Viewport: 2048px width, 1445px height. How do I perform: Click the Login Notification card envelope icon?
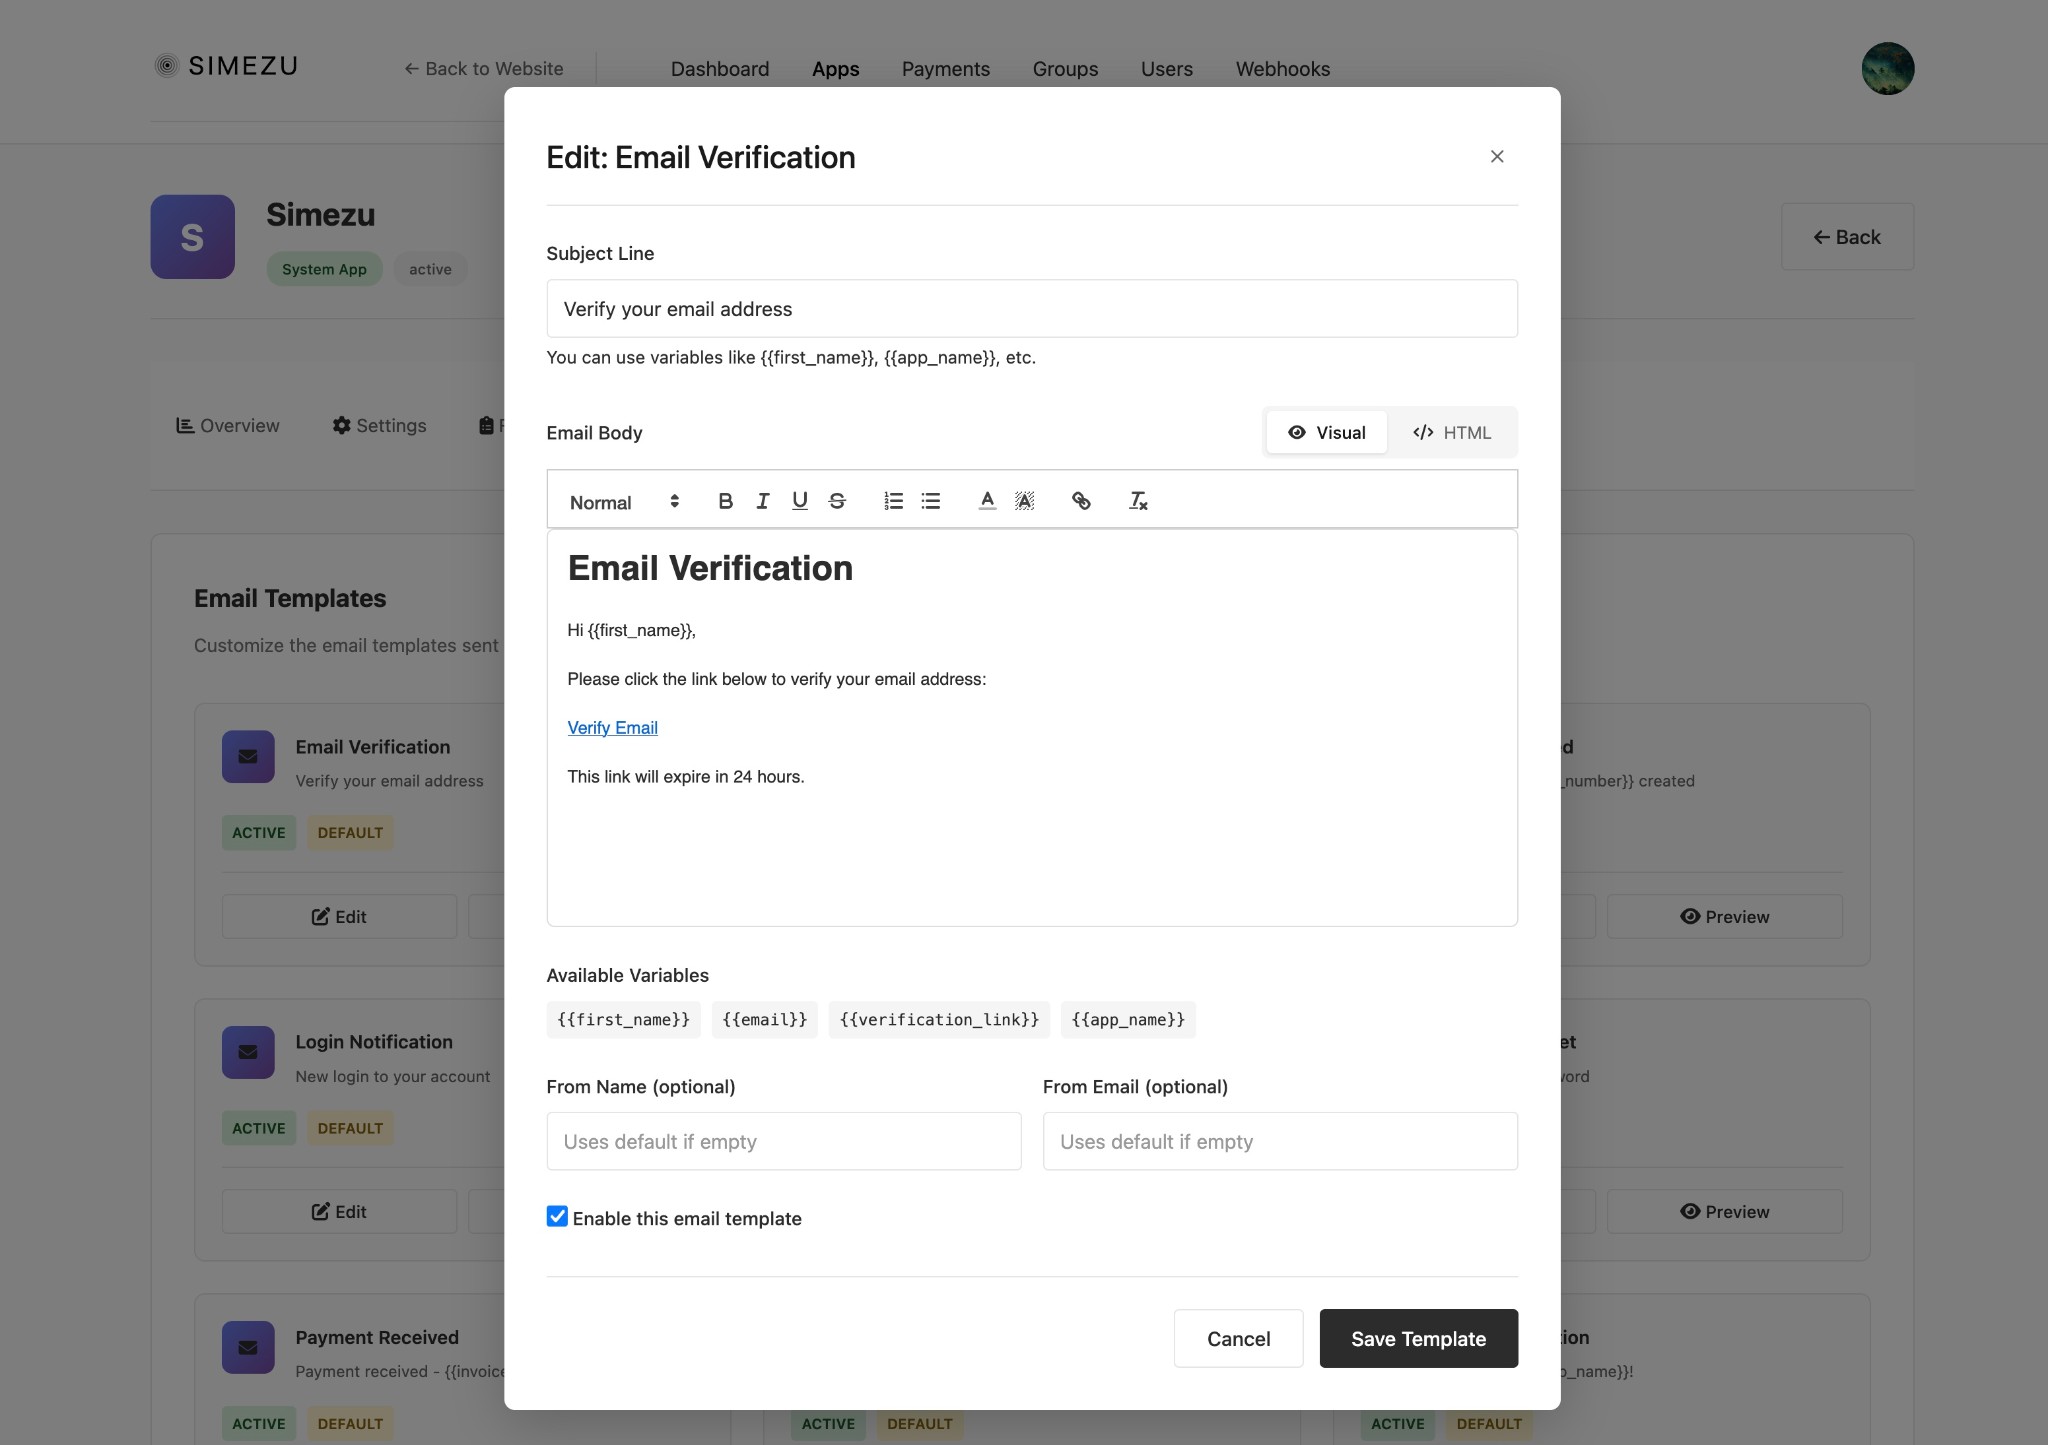[x=248, y=1052]
